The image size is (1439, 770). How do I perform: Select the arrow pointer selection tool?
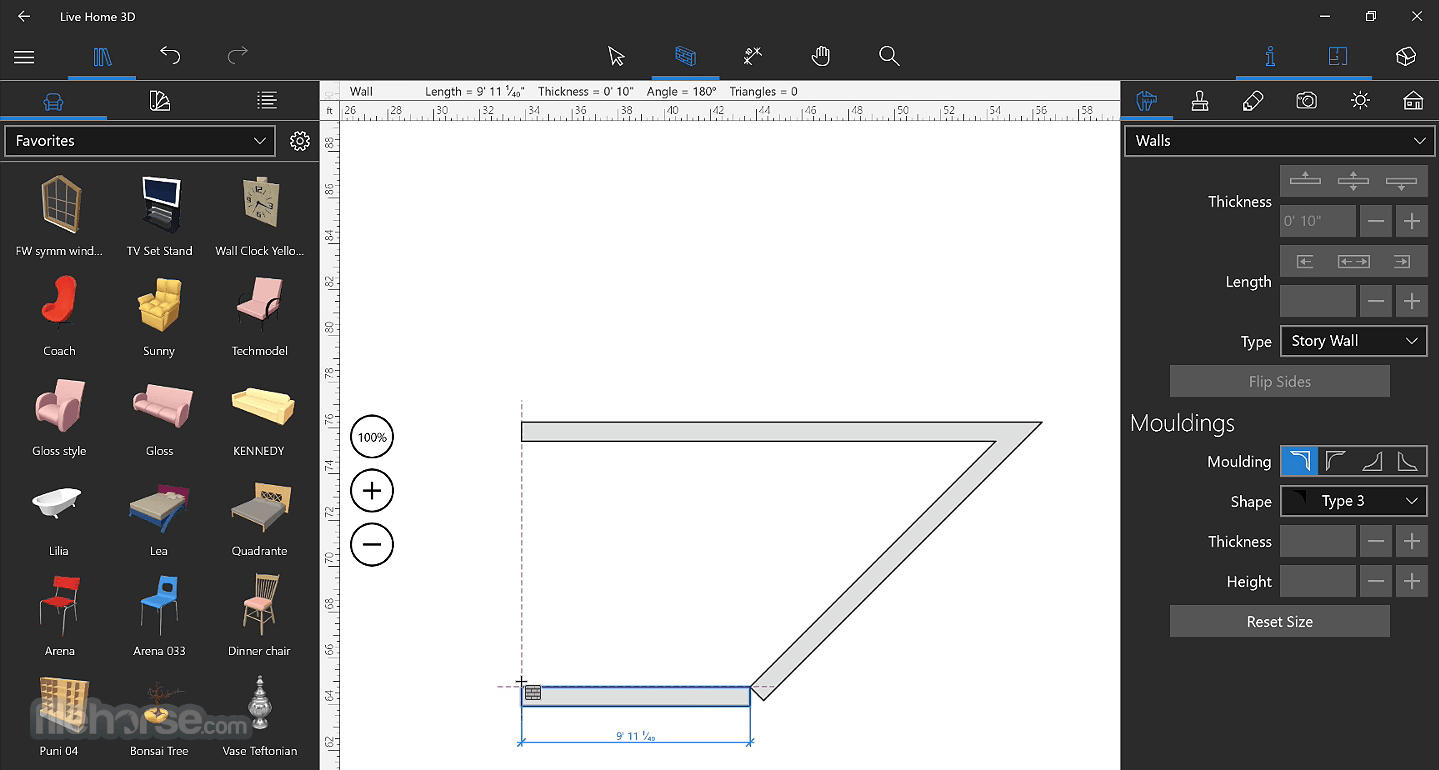click(617, 56)
